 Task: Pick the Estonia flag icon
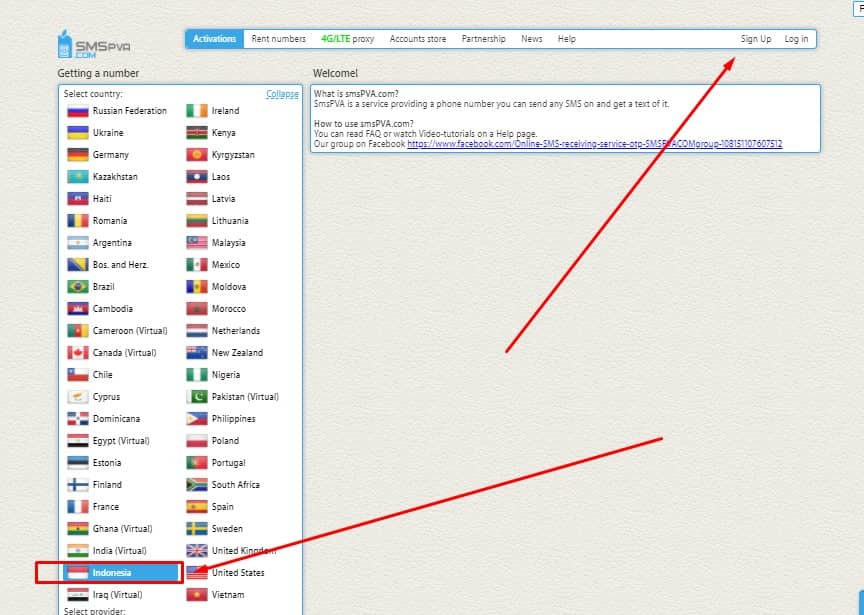pos(78,463)
